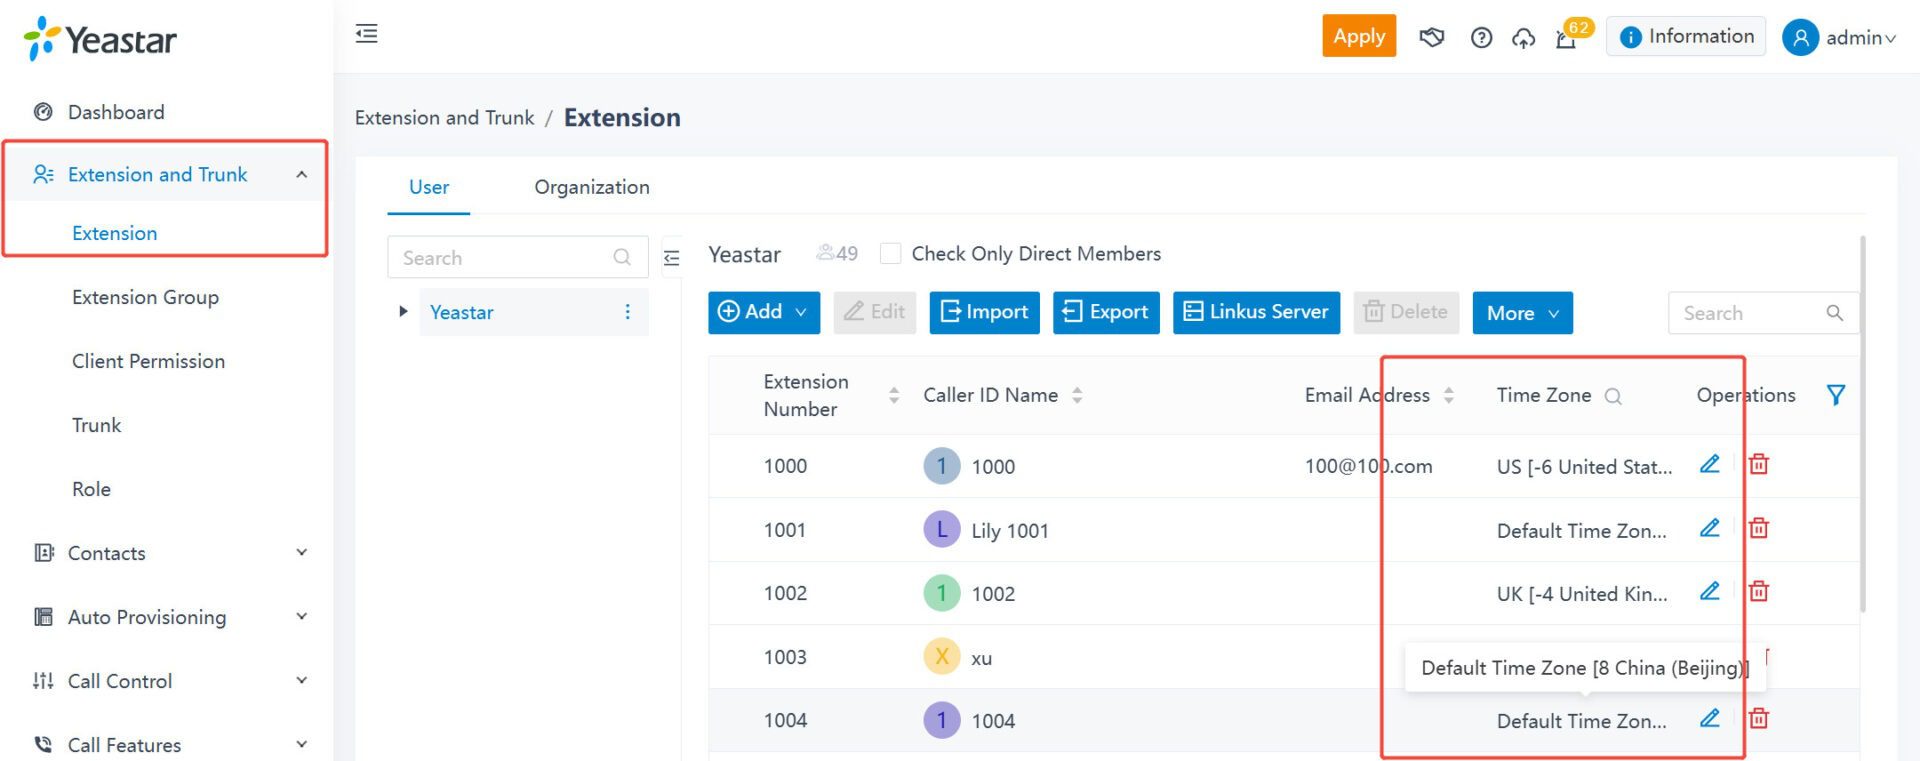Image resolution: width=1920 pixels, height=761 pixels.
Task: Click the Time Zone column search icon
Action: point(1613,396)
